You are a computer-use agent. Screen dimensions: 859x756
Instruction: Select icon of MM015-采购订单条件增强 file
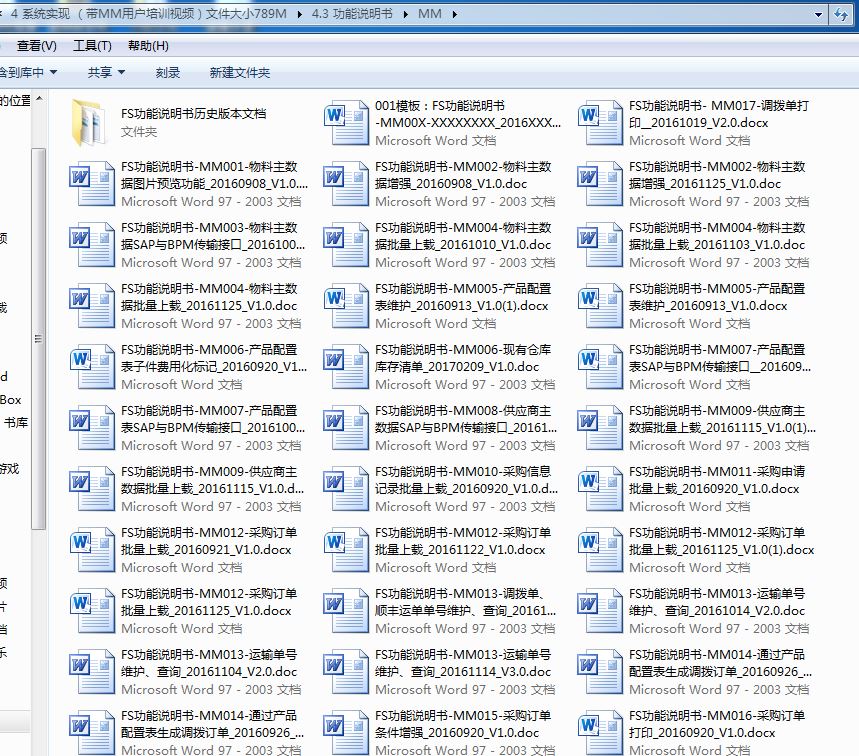pyautogui.click(x=346, y=732)
